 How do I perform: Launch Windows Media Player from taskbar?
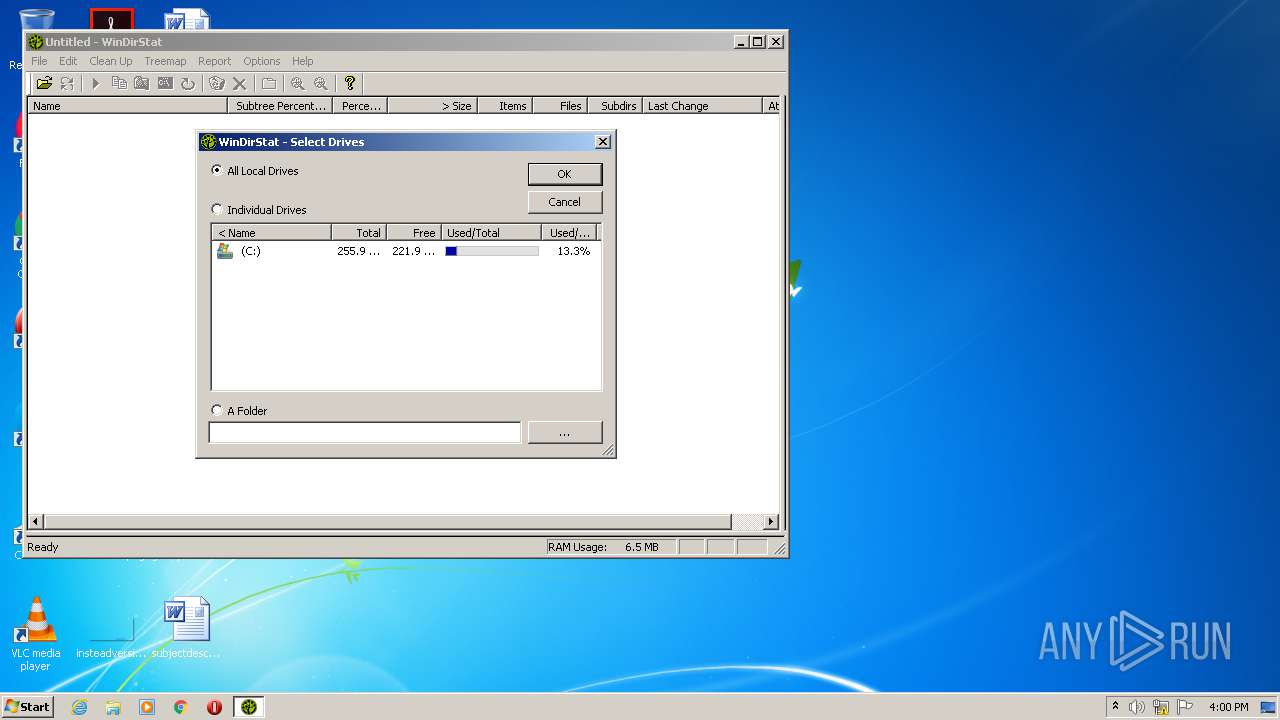(x=147, y=707)
